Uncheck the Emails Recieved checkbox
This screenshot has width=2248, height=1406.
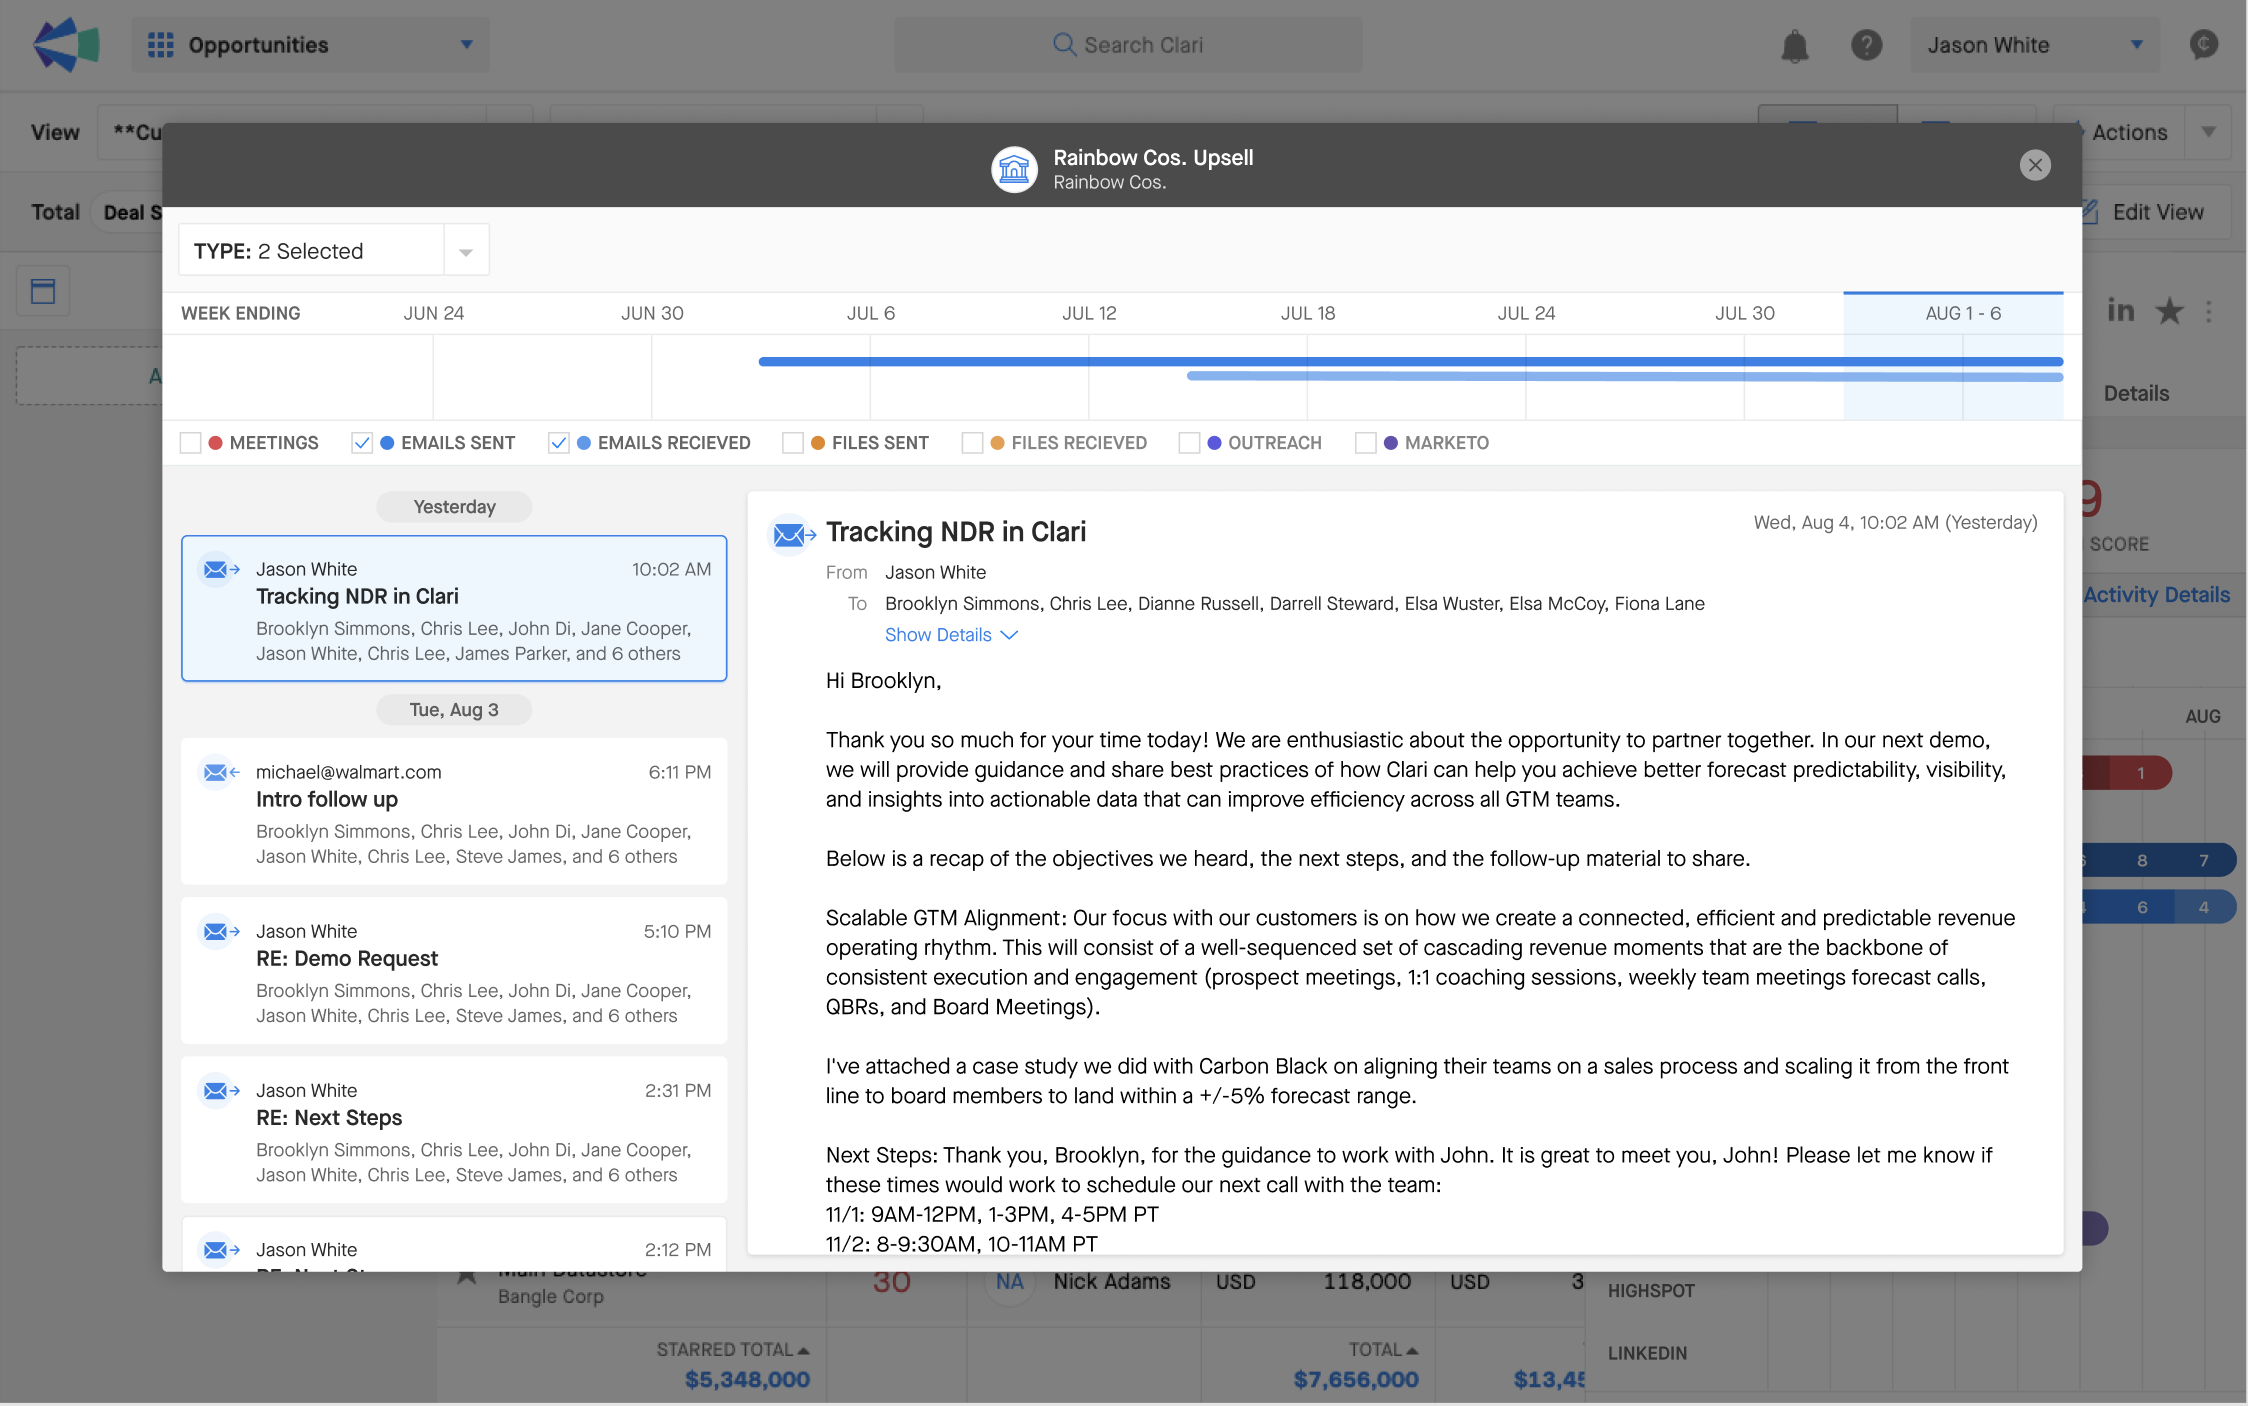(559, 443)
